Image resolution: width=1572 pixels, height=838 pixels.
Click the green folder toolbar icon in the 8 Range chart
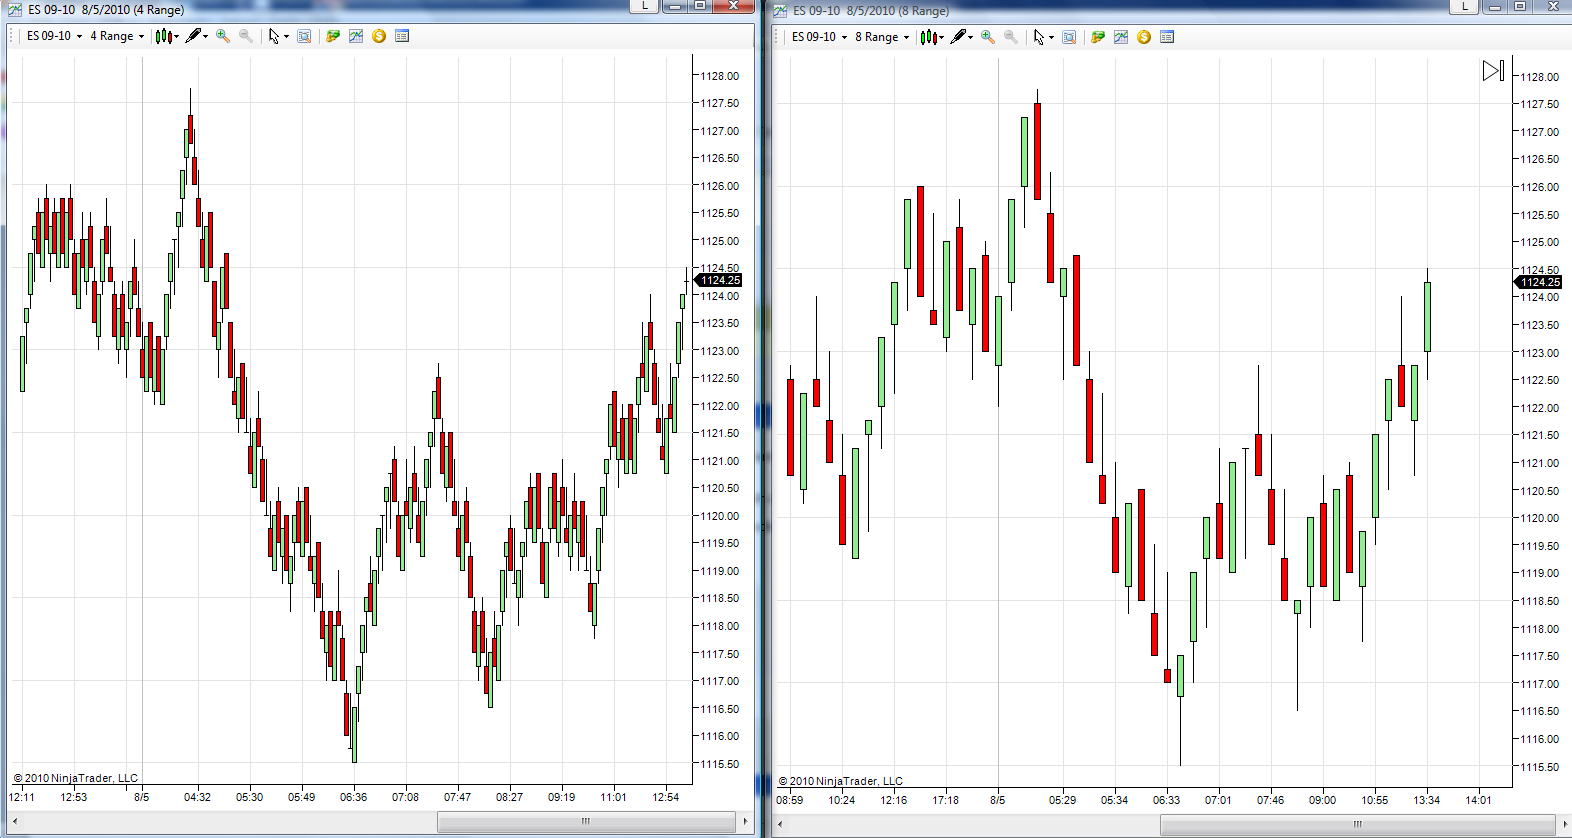point(1098,37)
